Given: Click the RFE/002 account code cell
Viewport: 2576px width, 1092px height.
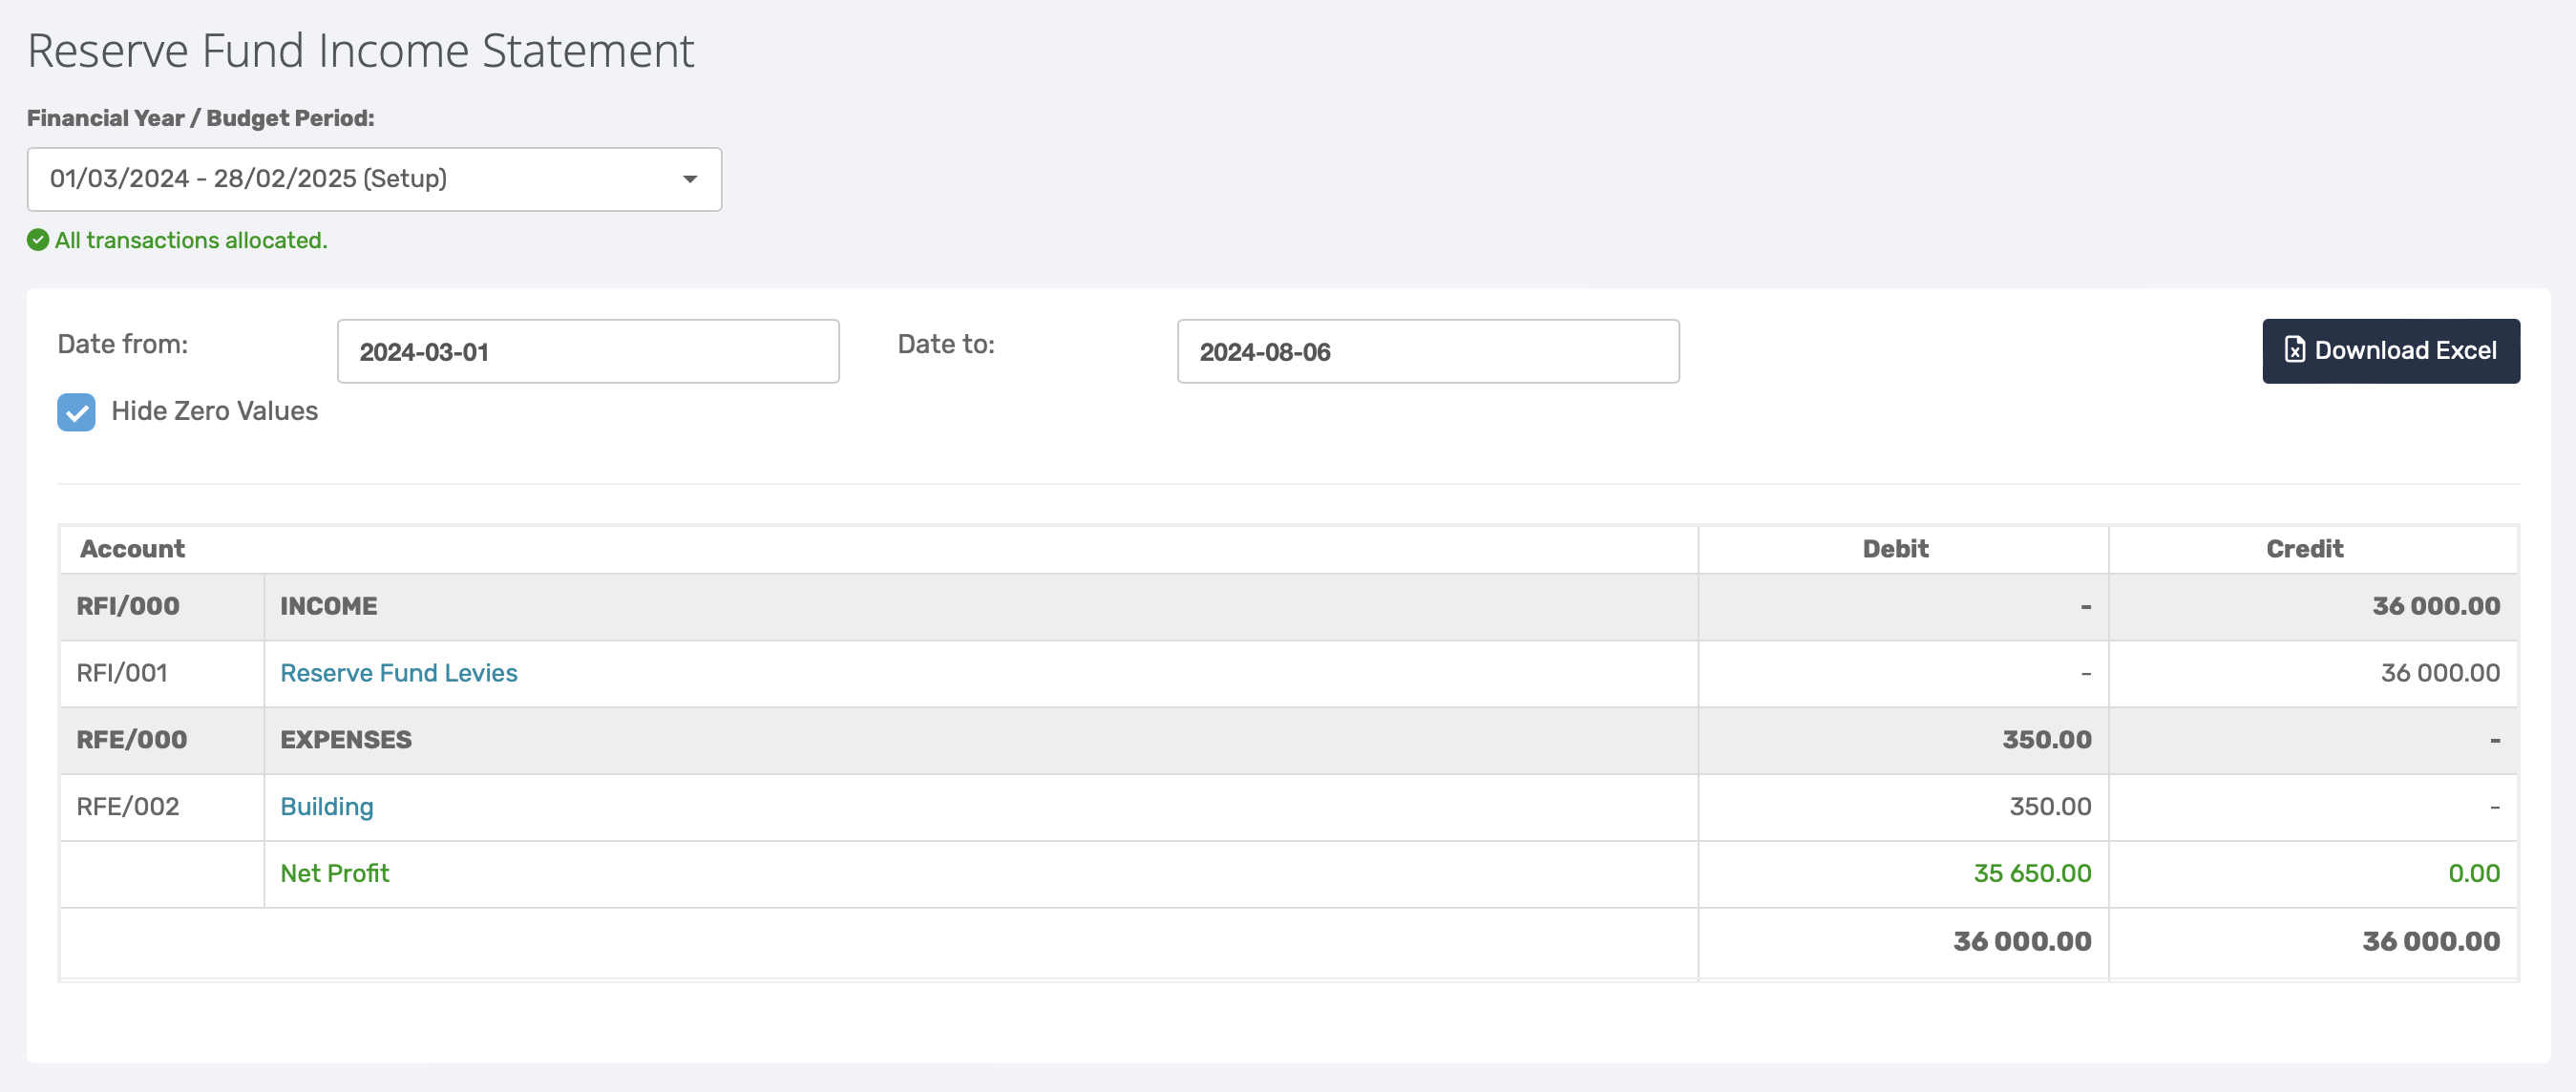Looking at the screenshot, I should coord(127,807).
